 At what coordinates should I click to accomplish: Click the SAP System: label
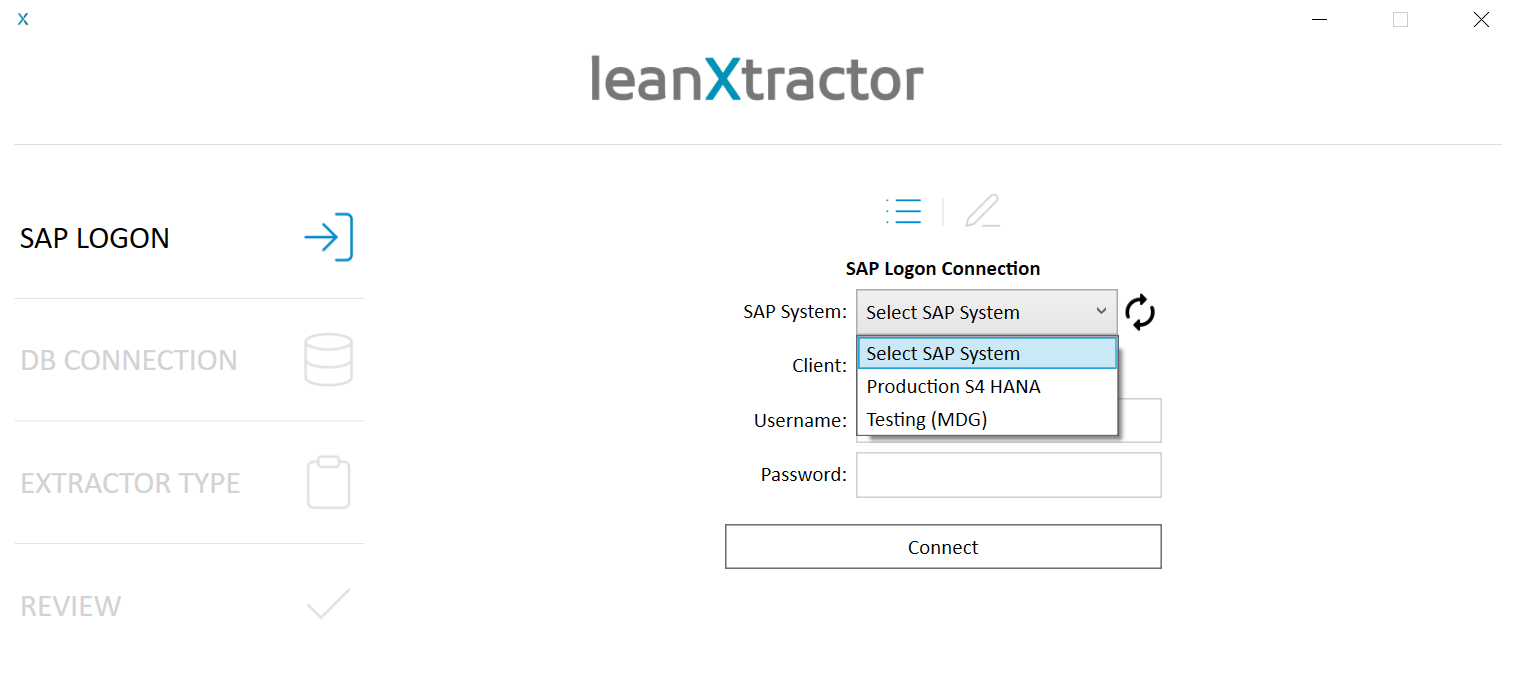pyautogui.click(x=795, y=311)
